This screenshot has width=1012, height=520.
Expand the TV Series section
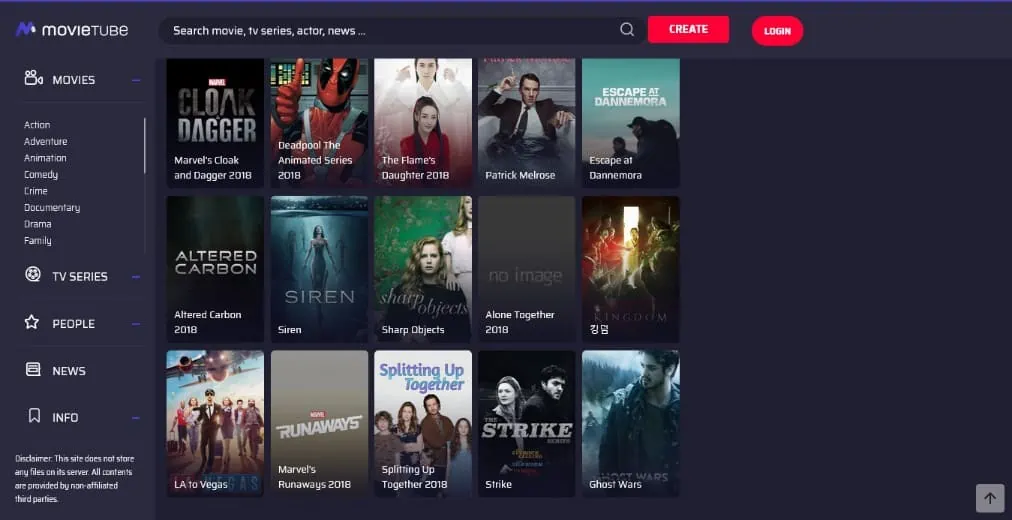[x=136, y=277]
